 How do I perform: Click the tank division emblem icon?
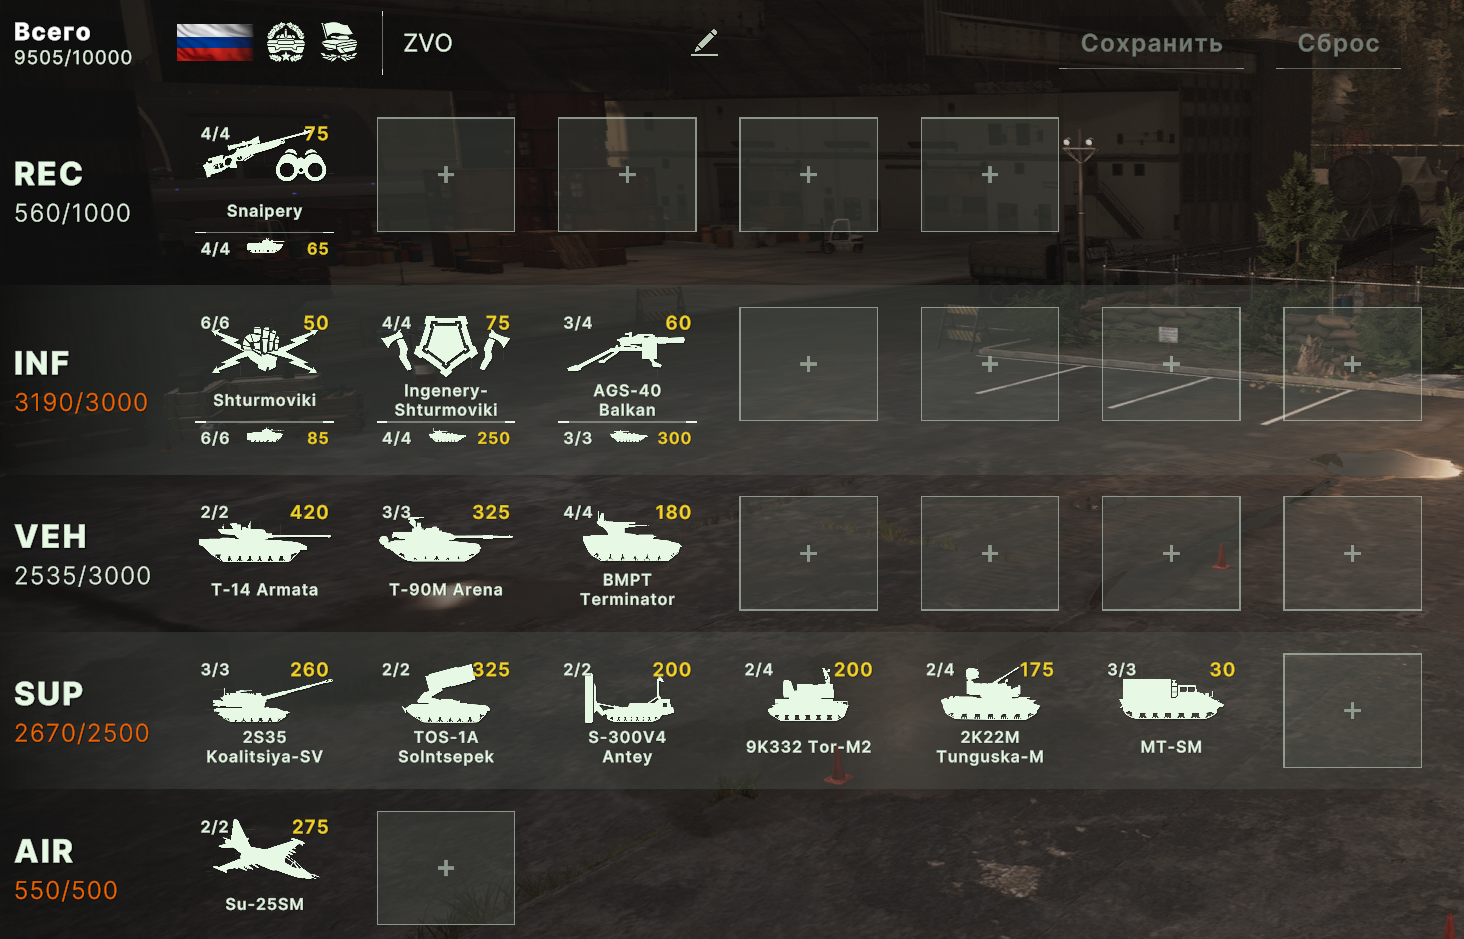coord(286,43)
